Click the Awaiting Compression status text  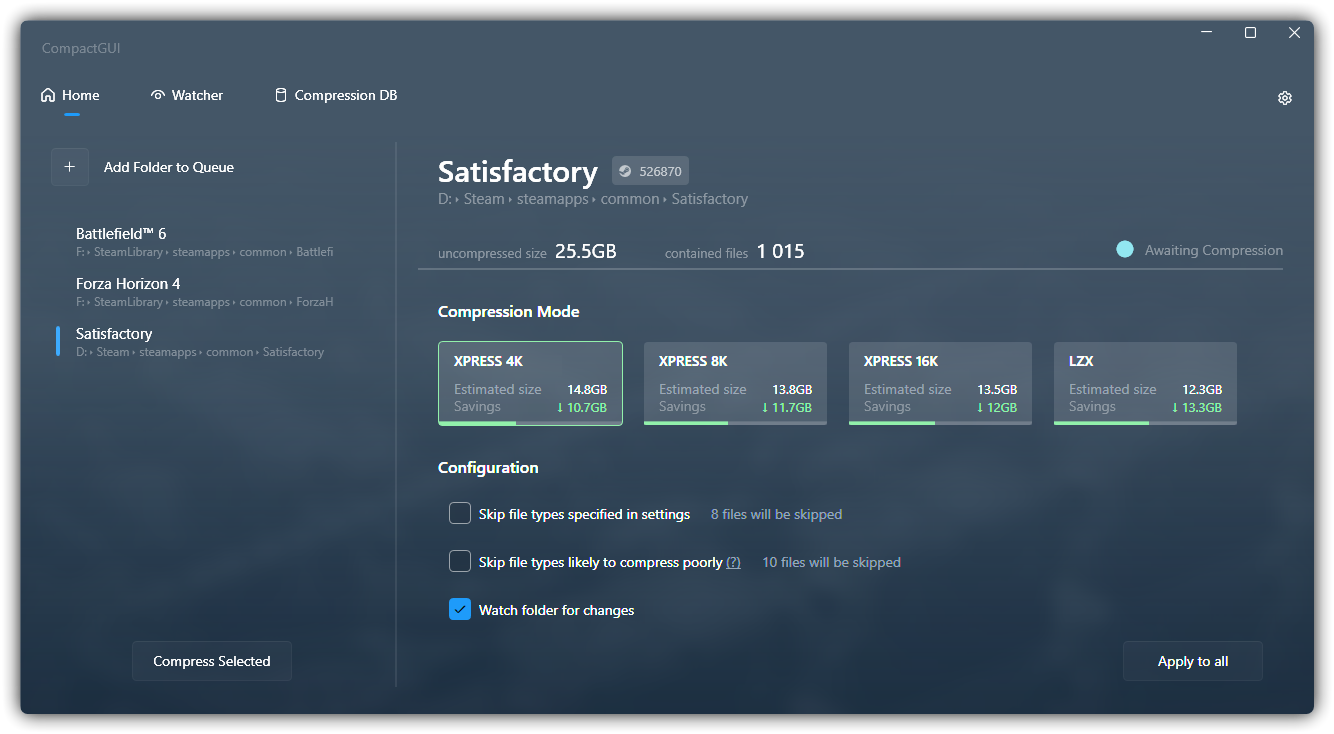pyautogui.click(x=1214, y=250)
